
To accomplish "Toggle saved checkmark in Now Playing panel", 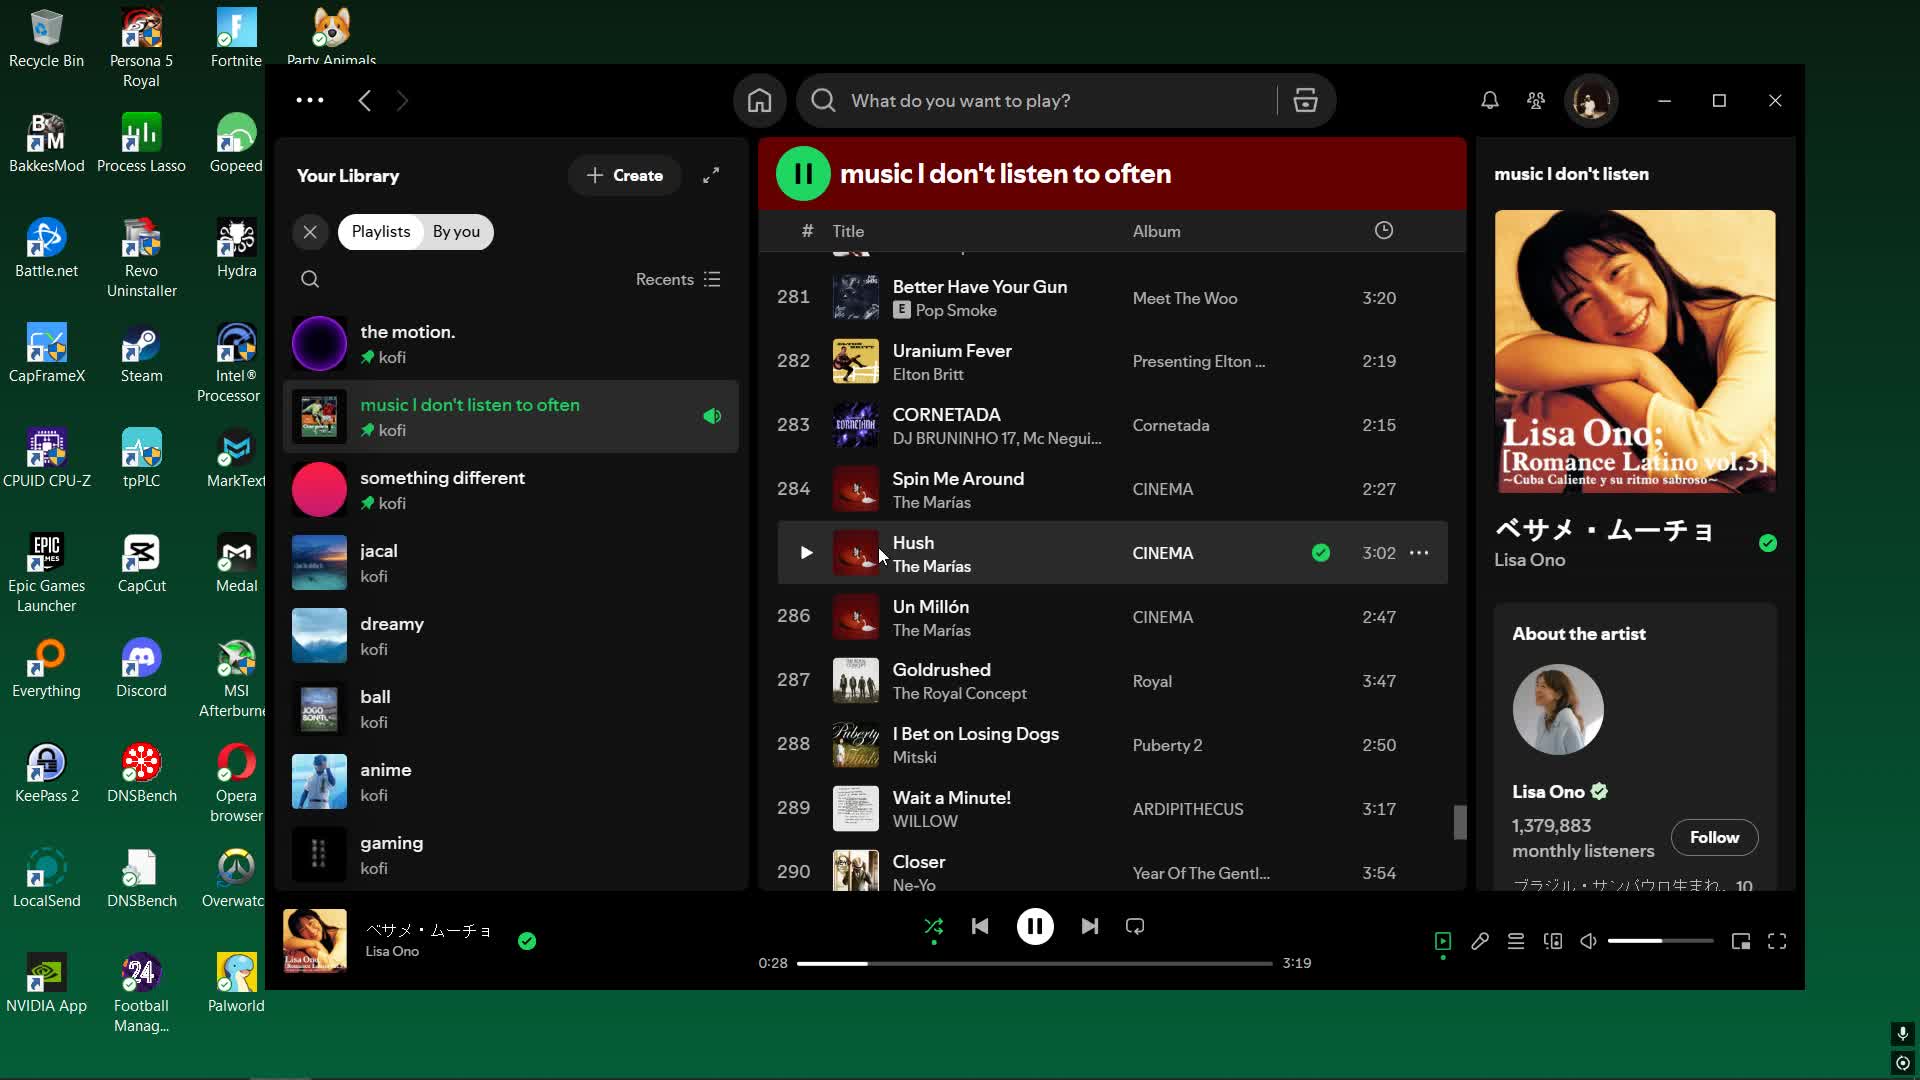I will (1768, 544).
